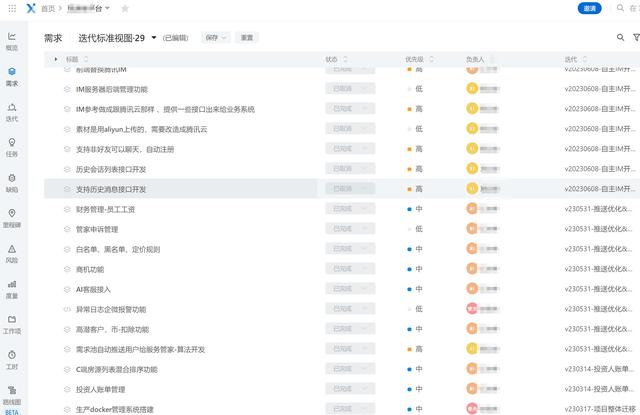
Task: Sort by the 迭代 column sort icon
Action: click(x=584, y=59)
